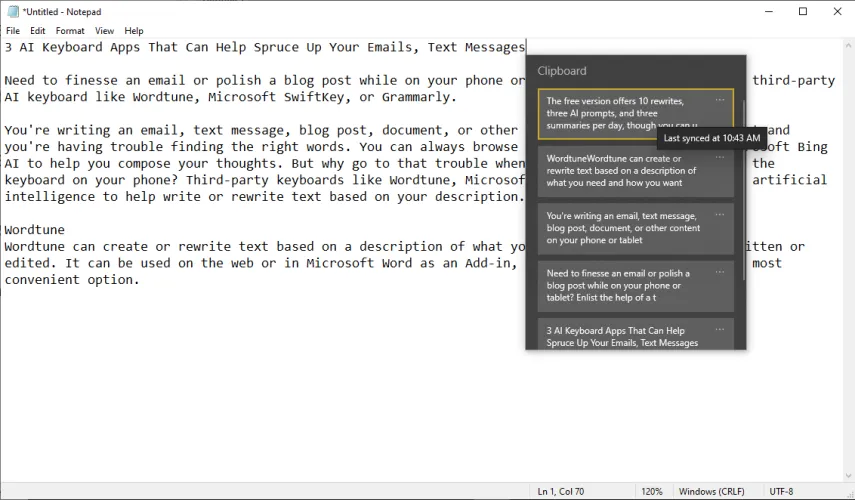This screenshot has height=500, width=855.
Task: Open the Edit menu
Action: click(38, 31)
